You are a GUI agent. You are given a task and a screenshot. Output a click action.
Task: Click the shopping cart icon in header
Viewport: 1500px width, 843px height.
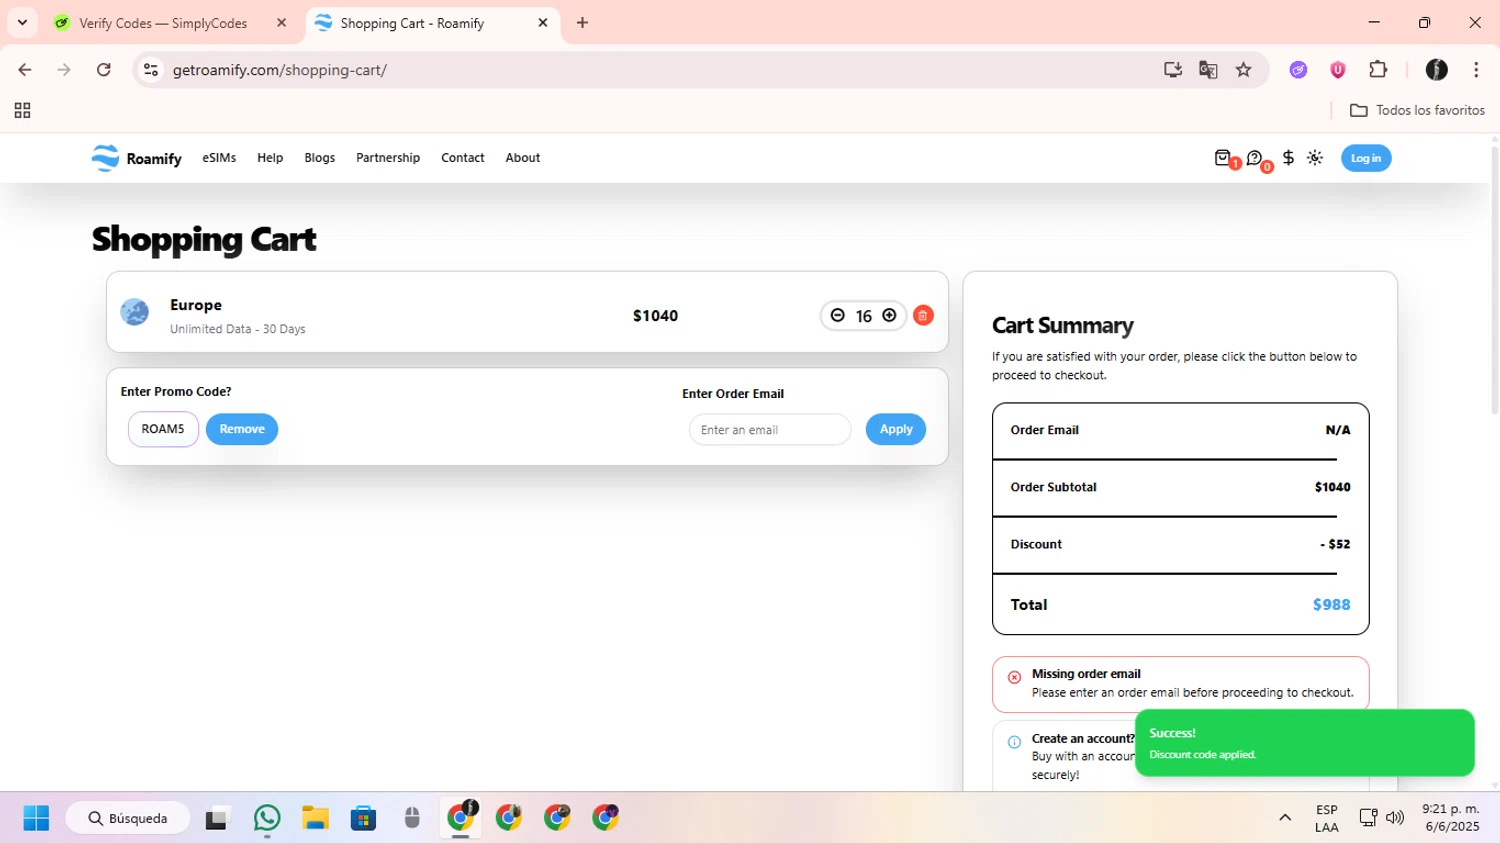1223,158
